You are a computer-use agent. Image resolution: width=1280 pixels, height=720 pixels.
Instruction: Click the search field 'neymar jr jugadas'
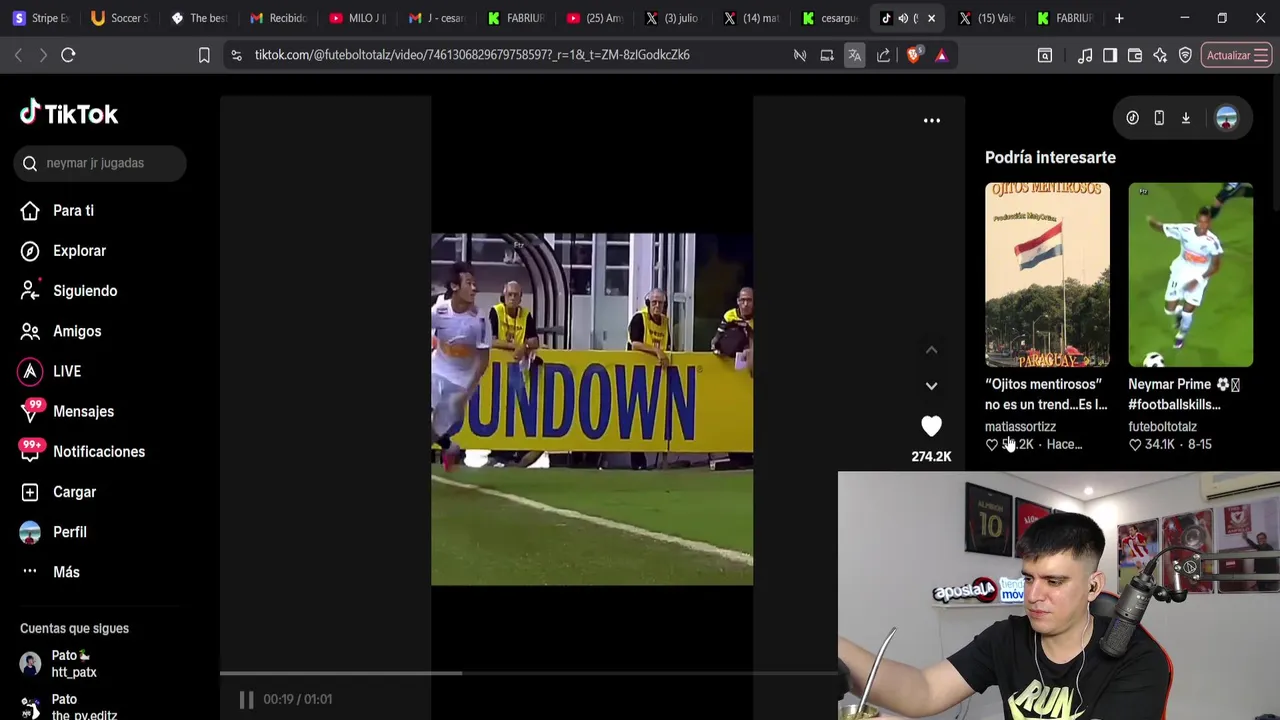click(x=100, y=163)
